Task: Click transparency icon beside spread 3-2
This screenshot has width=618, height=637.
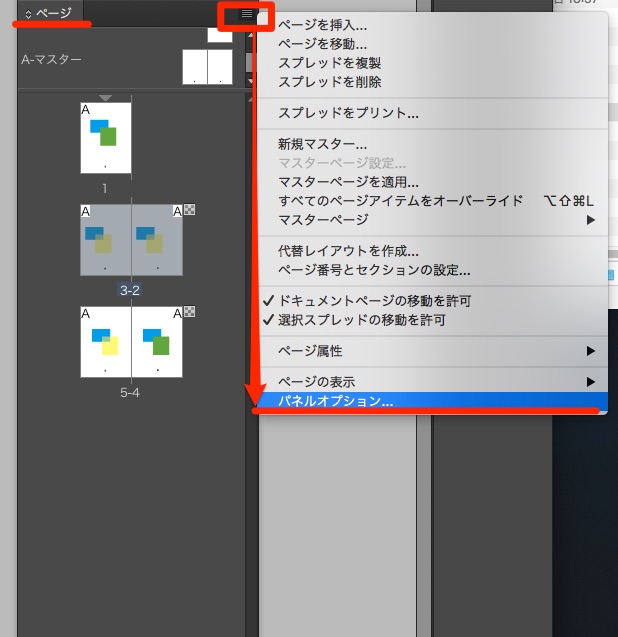Action: point(189,210)
